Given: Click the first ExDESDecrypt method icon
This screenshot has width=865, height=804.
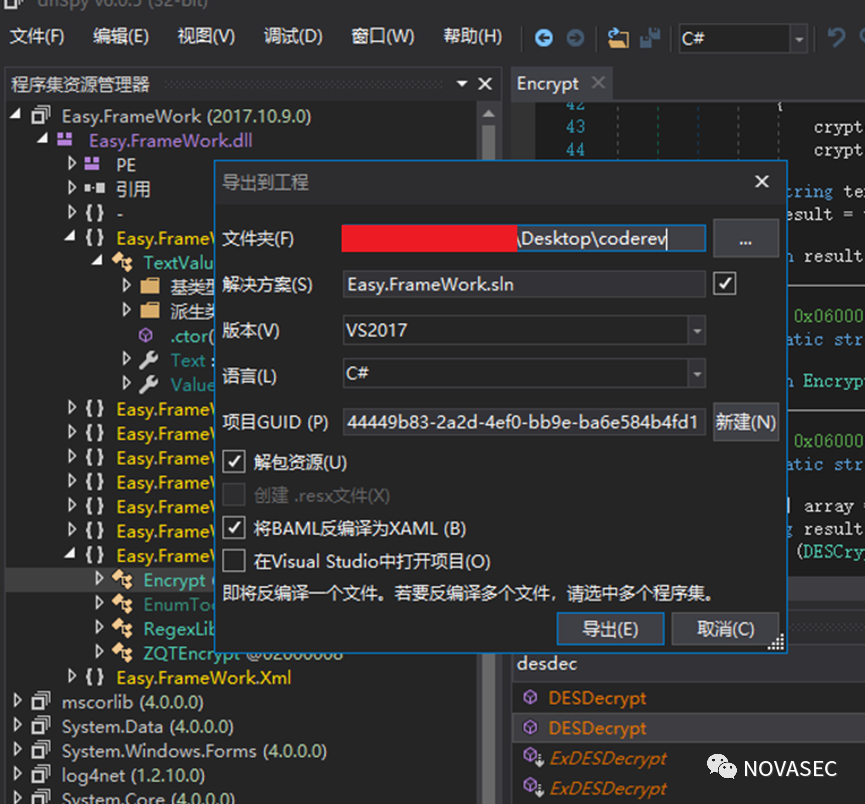Looking at the screenshot, I should 533,757.
